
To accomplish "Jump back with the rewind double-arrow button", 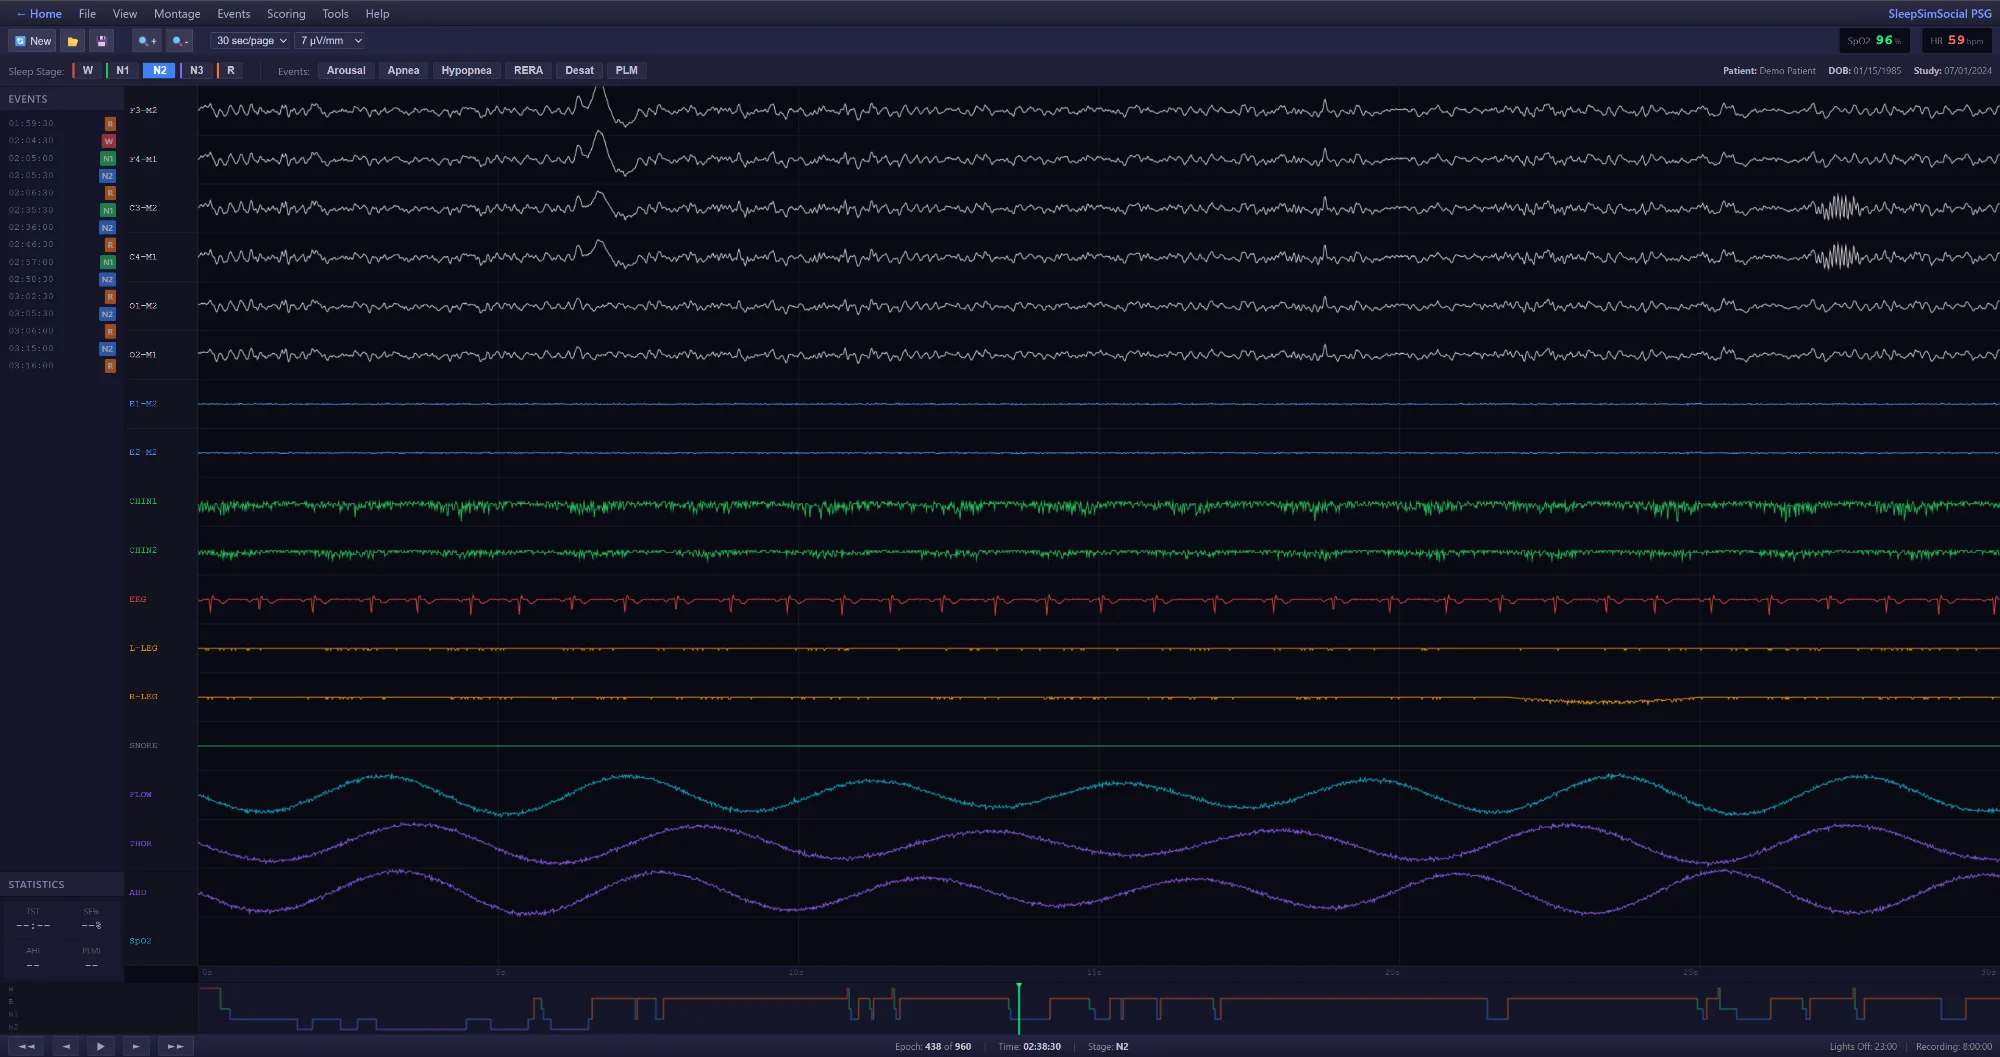I will point(27,1046).
